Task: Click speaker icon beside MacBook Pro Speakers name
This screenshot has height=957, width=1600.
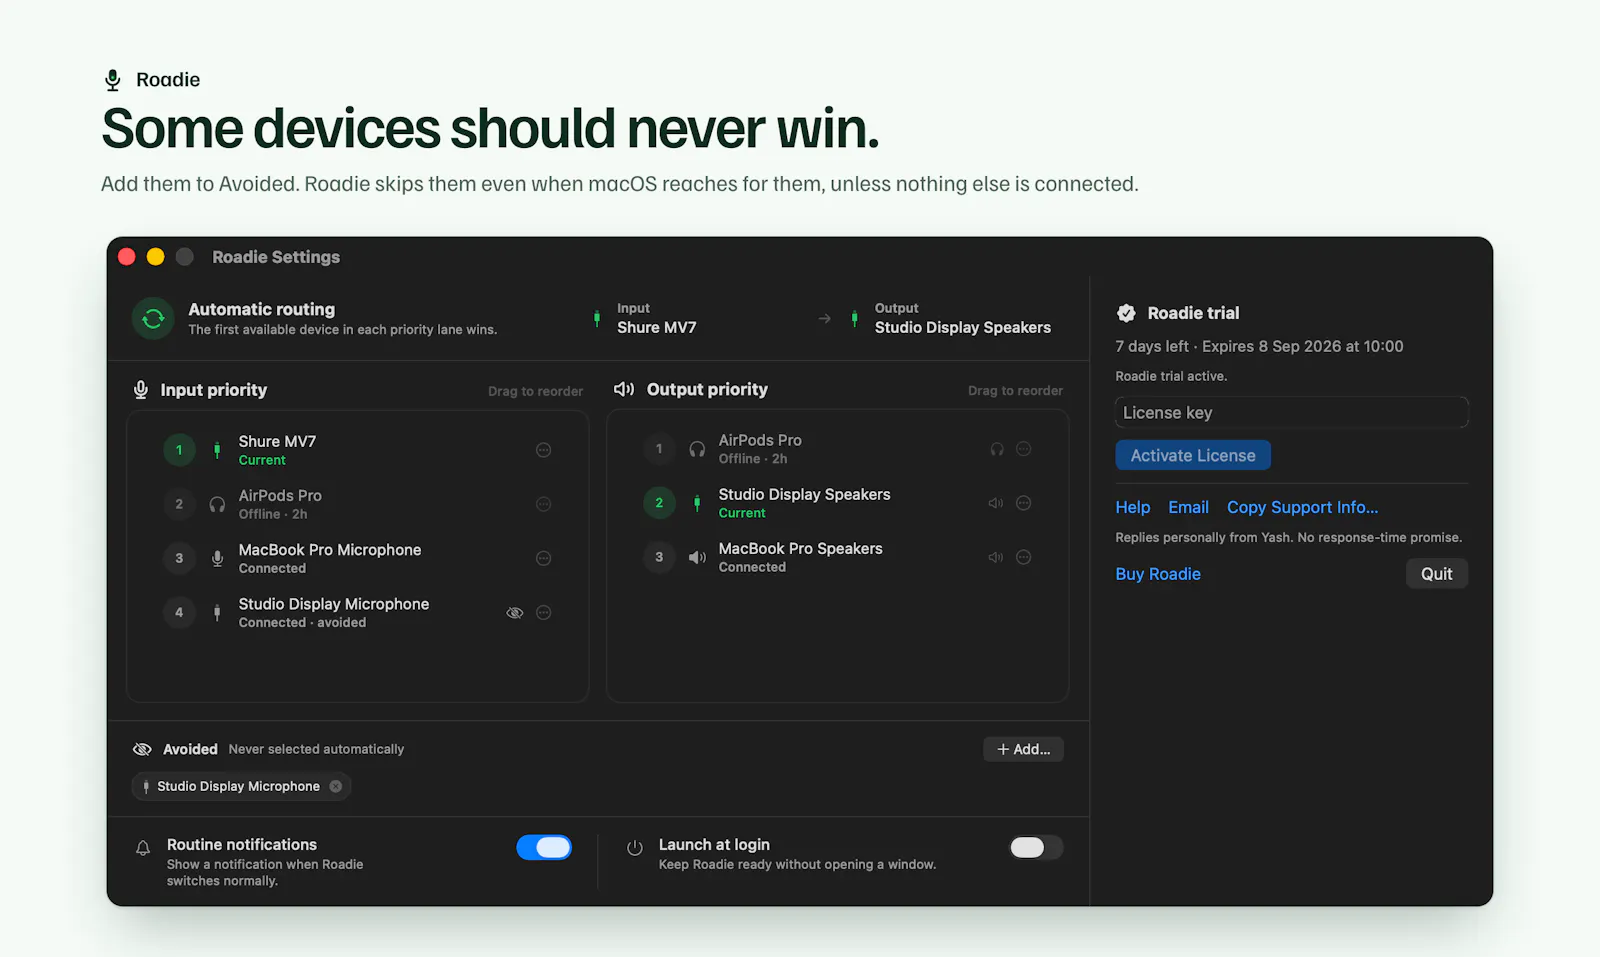Action: (697, 557)
